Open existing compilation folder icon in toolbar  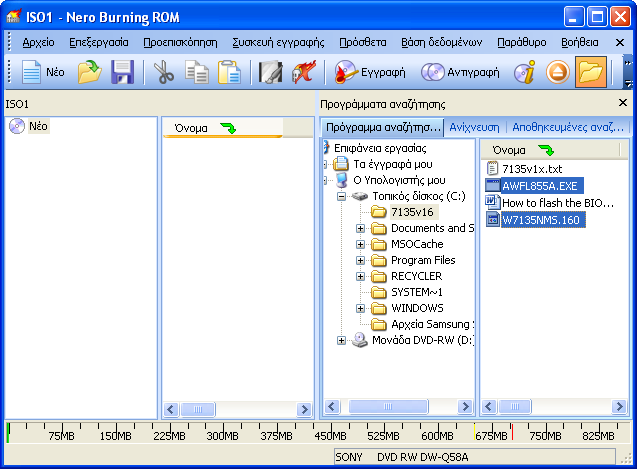(89, 72)
